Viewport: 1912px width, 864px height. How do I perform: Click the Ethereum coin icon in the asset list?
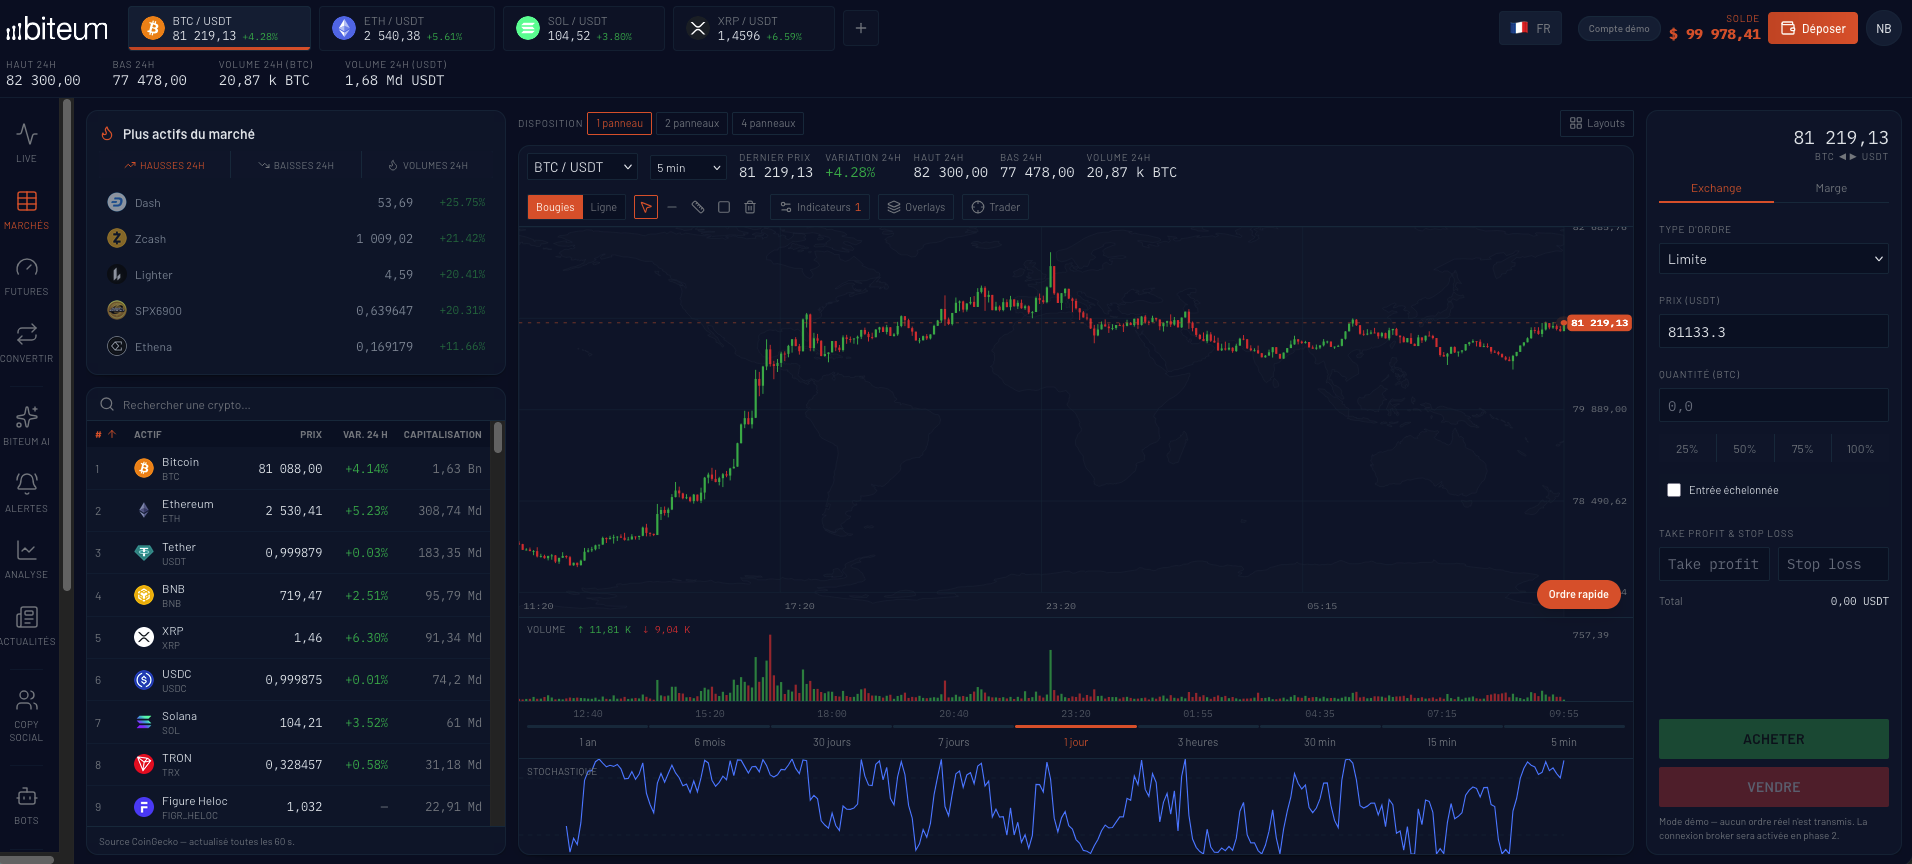tap(144, 510)
